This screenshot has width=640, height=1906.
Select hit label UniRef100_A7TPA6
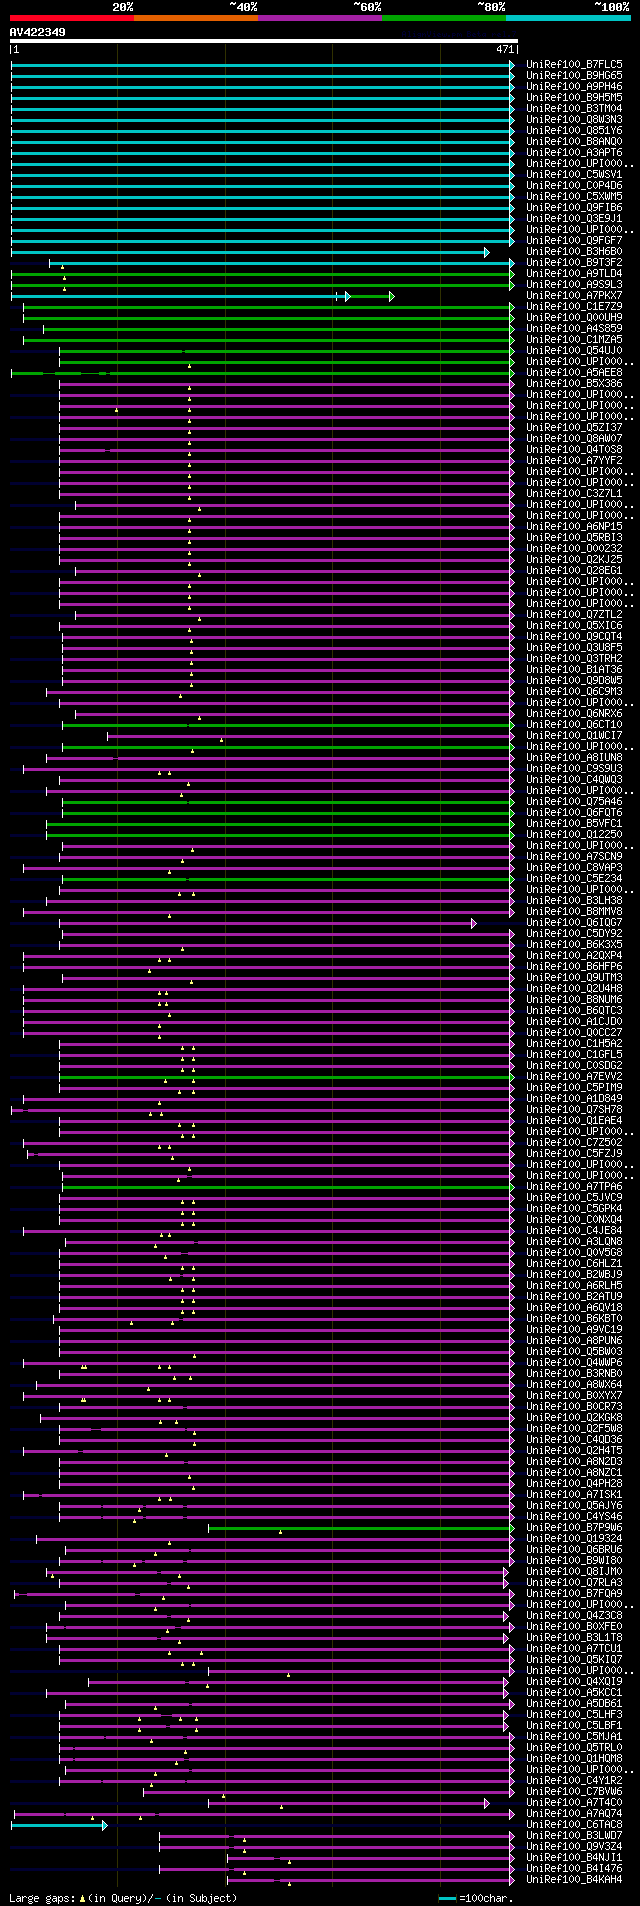(x=574, y=1187)
